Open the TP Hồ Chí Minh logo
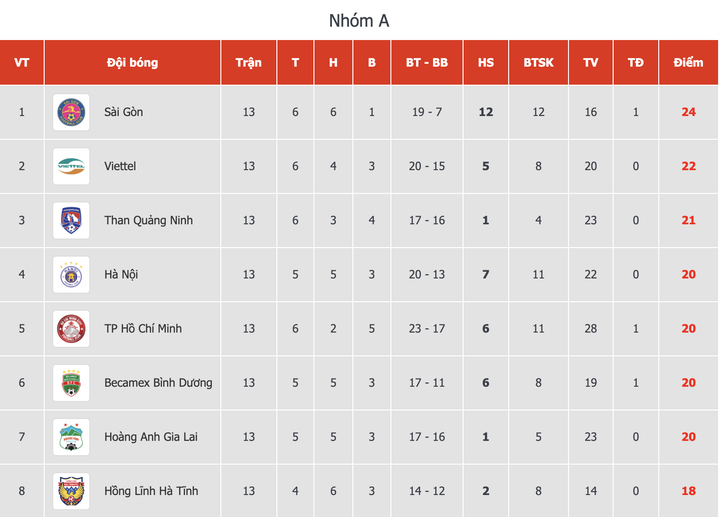The height and width of the screenshot is (517, 720). (x=71, y=328)
